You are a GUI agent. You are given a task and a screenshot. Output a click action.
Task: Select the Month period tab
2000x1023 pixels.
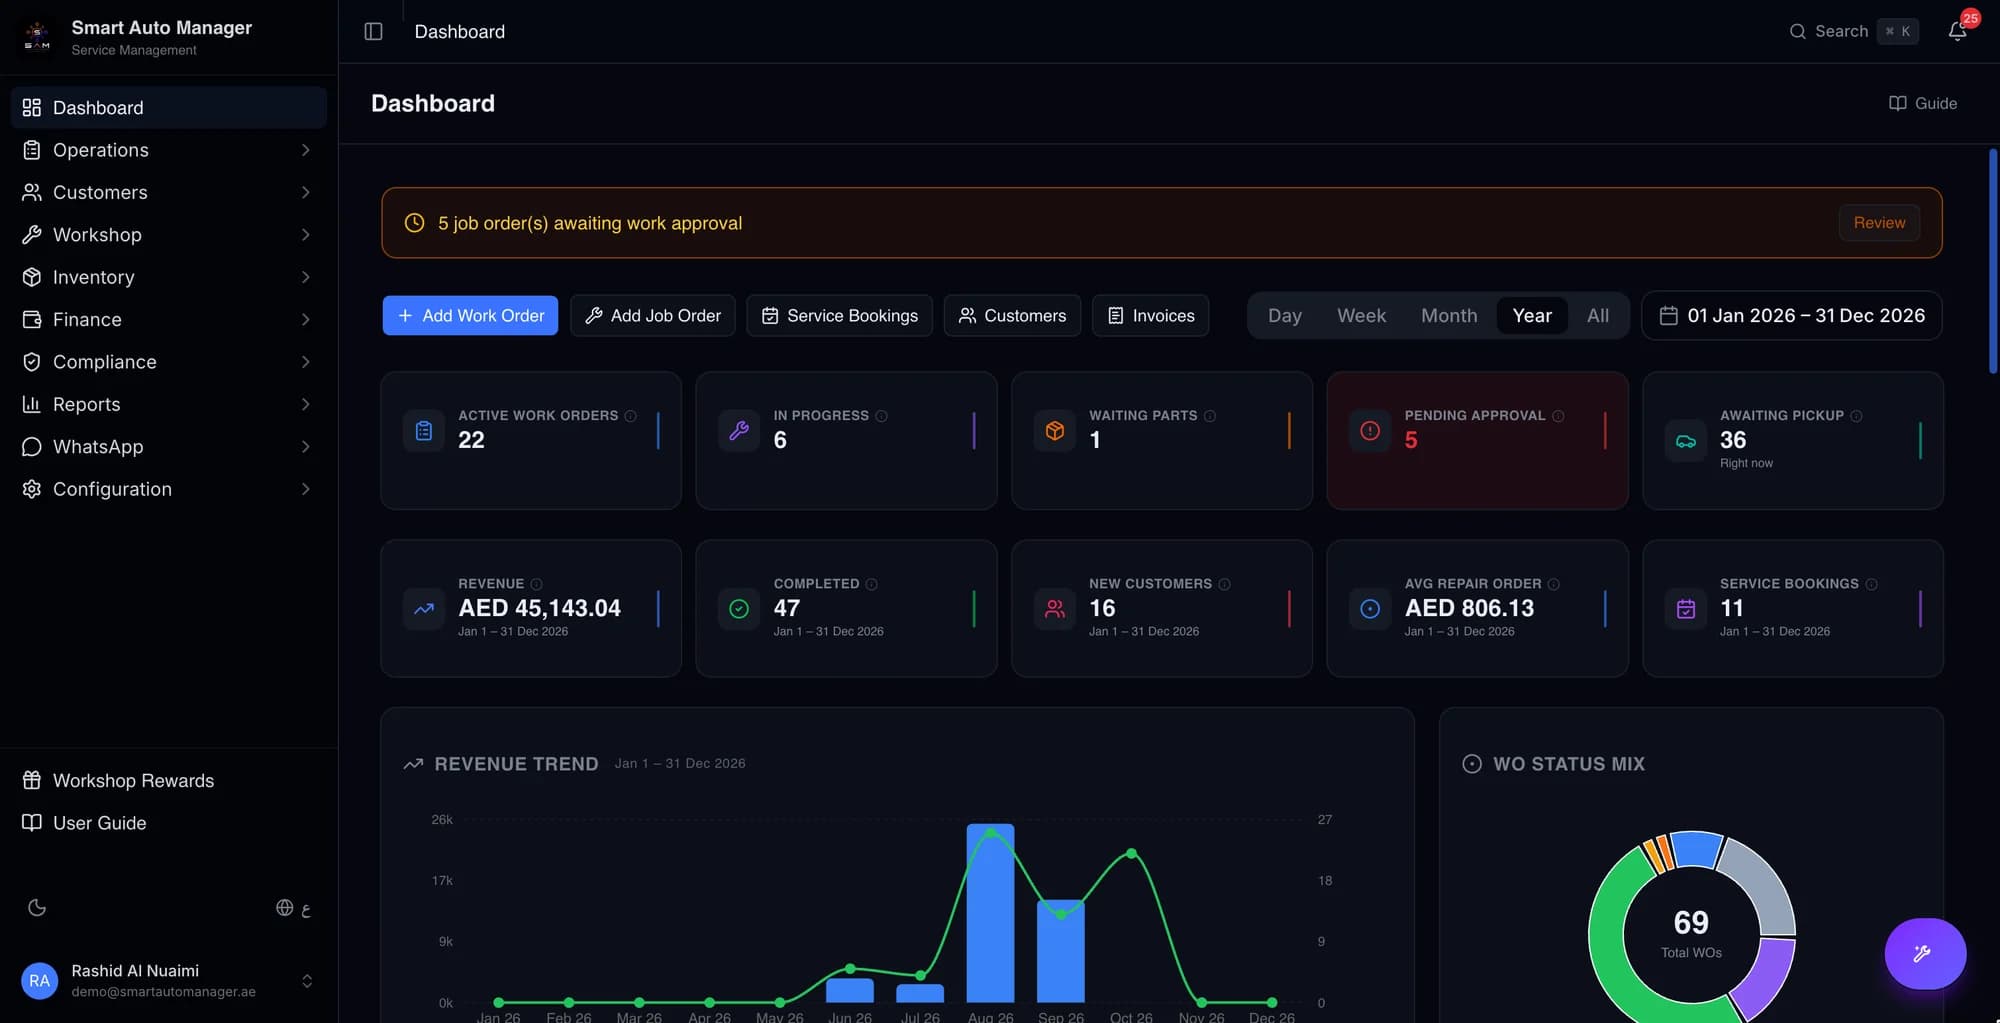[1449, 316]
